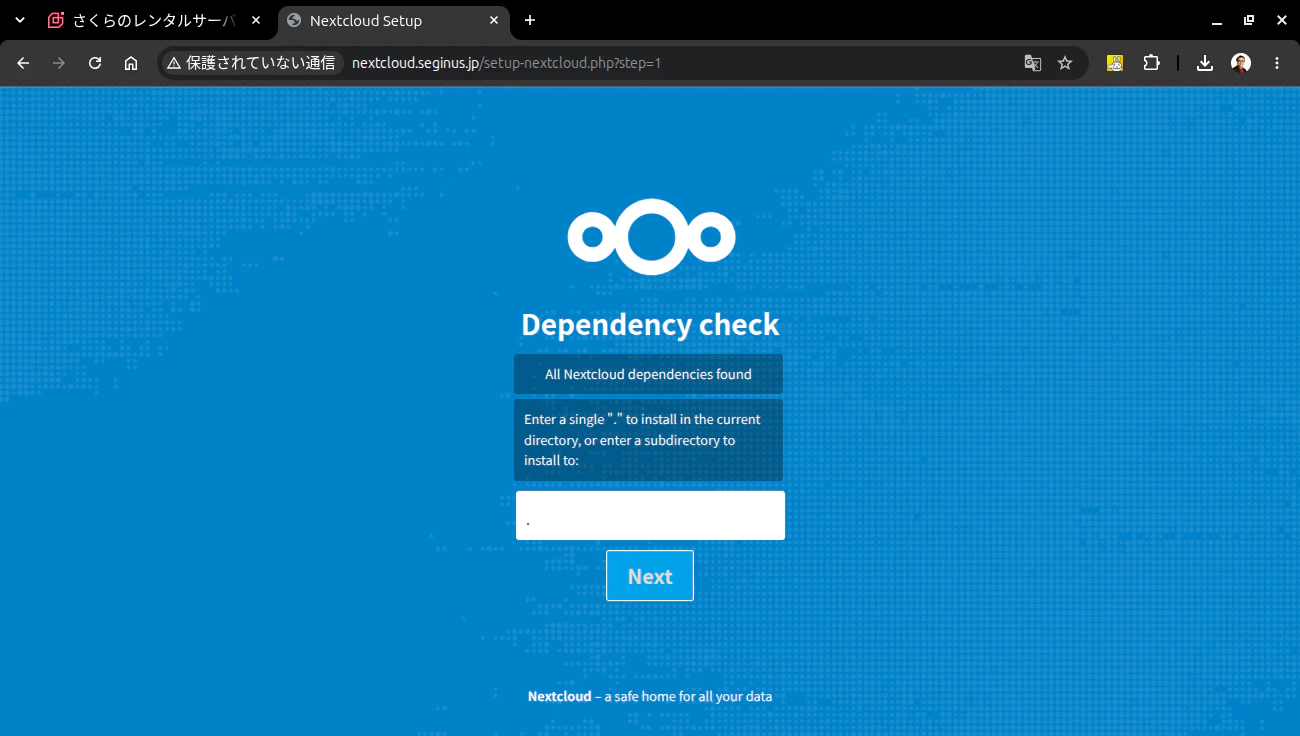Open the translate page icon

tap(1033, 63)
